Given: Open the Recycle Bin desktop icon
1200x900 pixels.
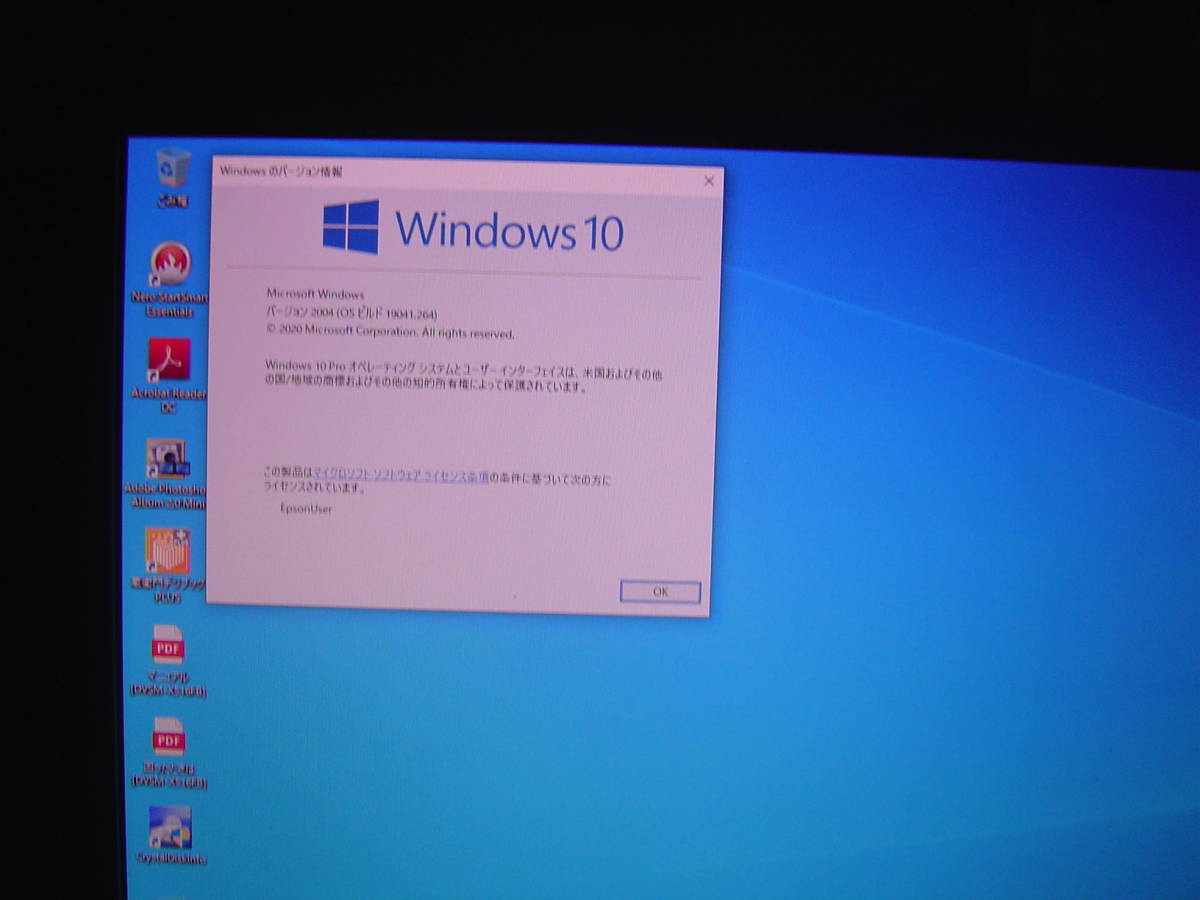Looking at the screenshot, I should tap(172, 177).
